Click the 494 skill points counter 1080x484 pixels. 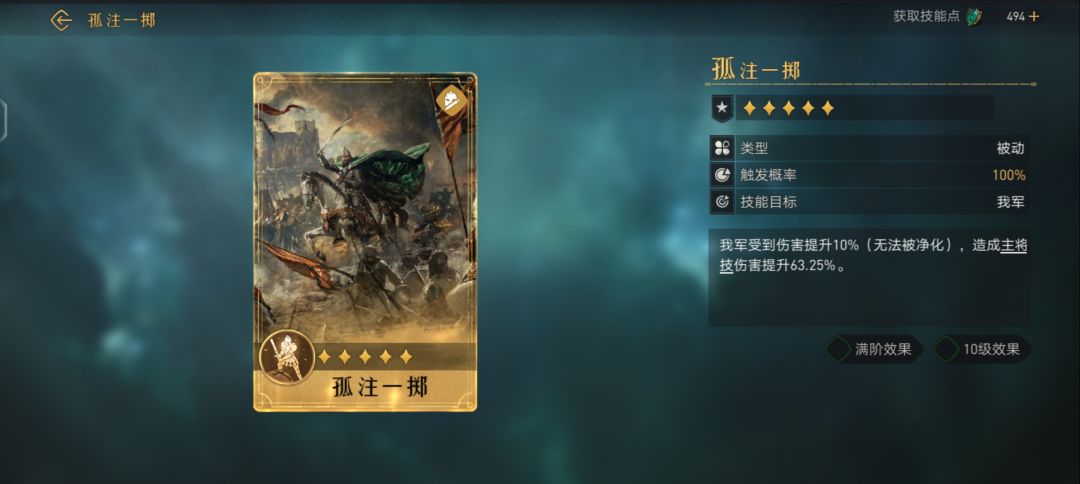coord(1015,17)
